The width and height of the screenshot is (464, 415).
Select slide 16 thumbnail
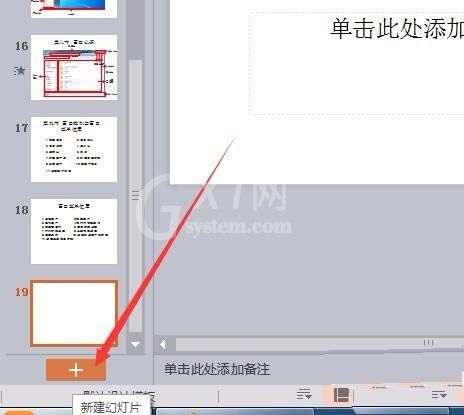click(74, 67)
